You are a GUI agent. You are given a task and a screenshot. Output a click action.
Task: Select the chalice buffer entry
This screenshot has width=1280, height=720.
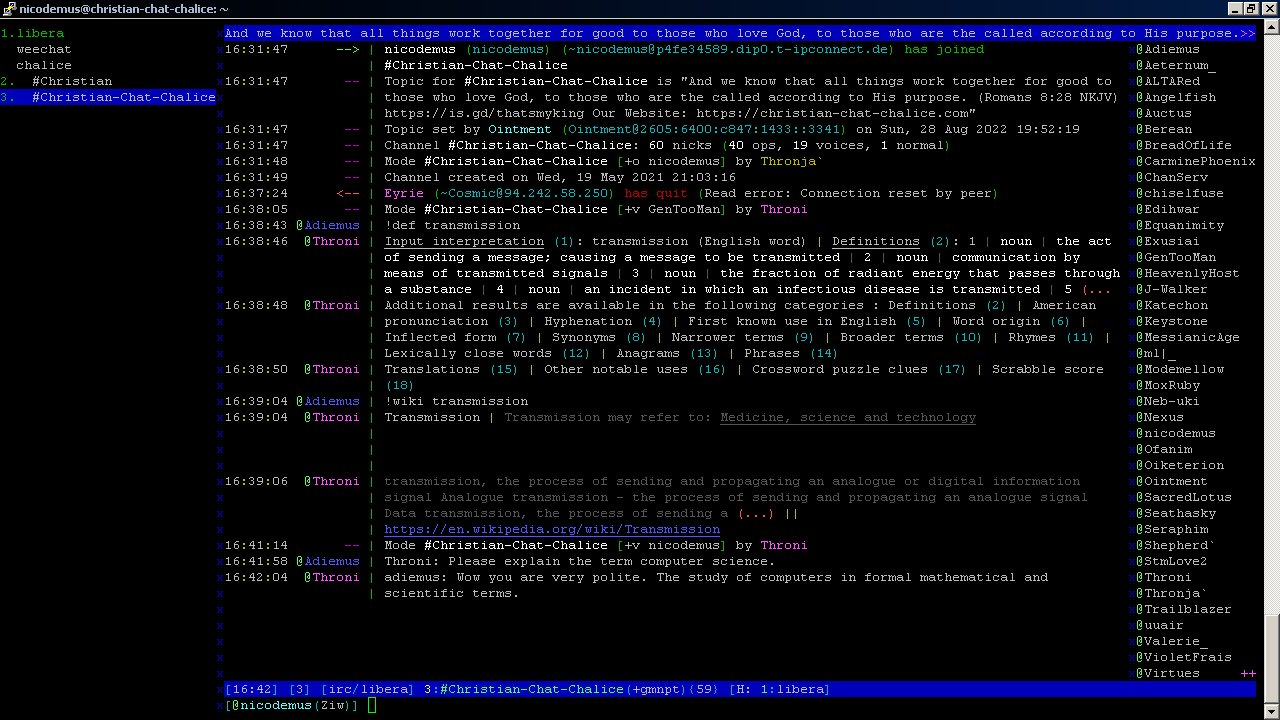[x=43, y=65]
